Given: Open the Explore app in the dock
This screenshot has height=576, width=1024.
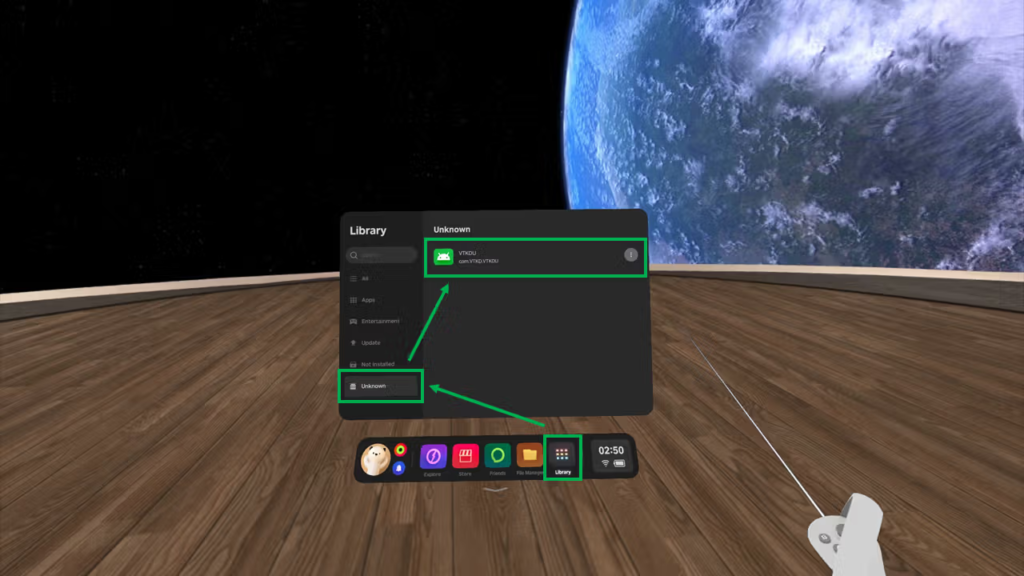Looking at the screenshot, I should tap(433, 457).
